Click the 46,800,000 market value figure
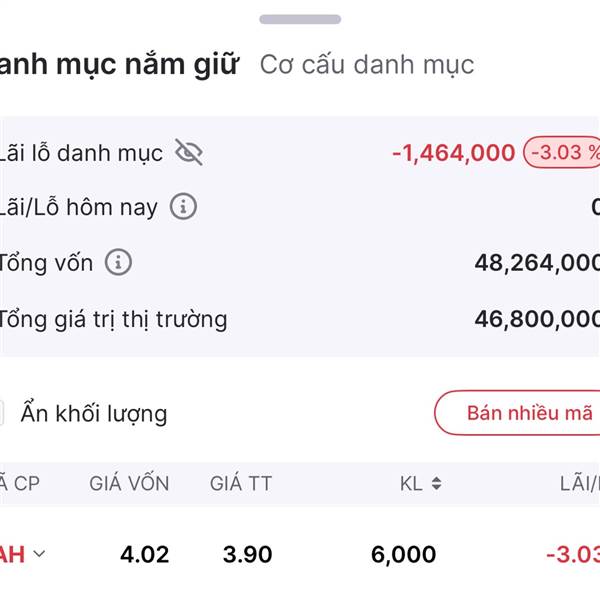Screen dimensions: 600x600 tap(536, 319)
